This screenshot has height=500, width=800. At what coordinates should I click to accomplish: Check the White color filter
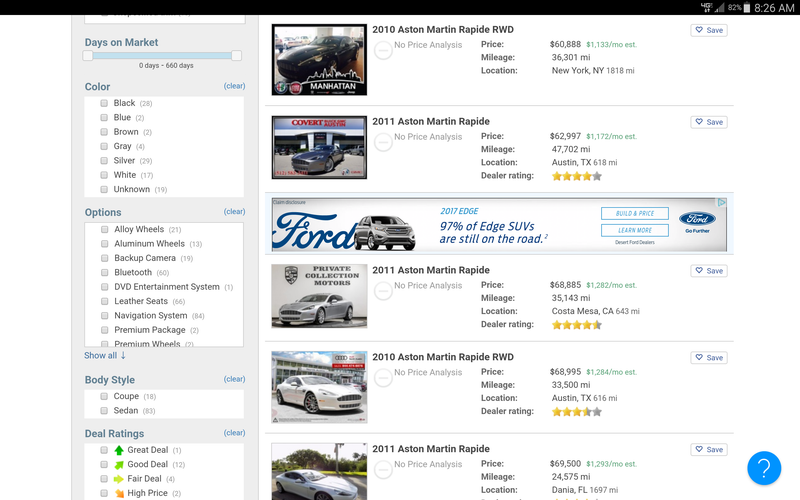pos(104,175)
